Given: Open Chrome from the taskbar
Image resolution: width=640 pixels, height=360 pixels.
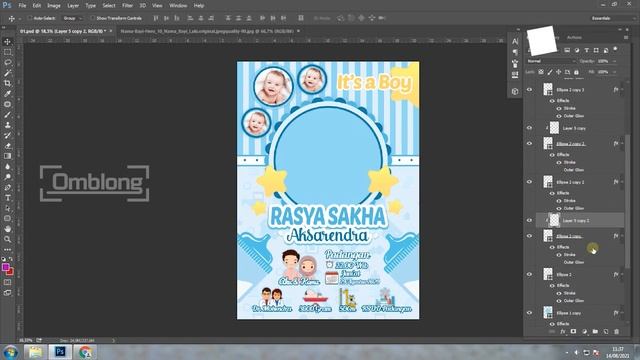Looking at the screenshot, I should tap(85, 352).
